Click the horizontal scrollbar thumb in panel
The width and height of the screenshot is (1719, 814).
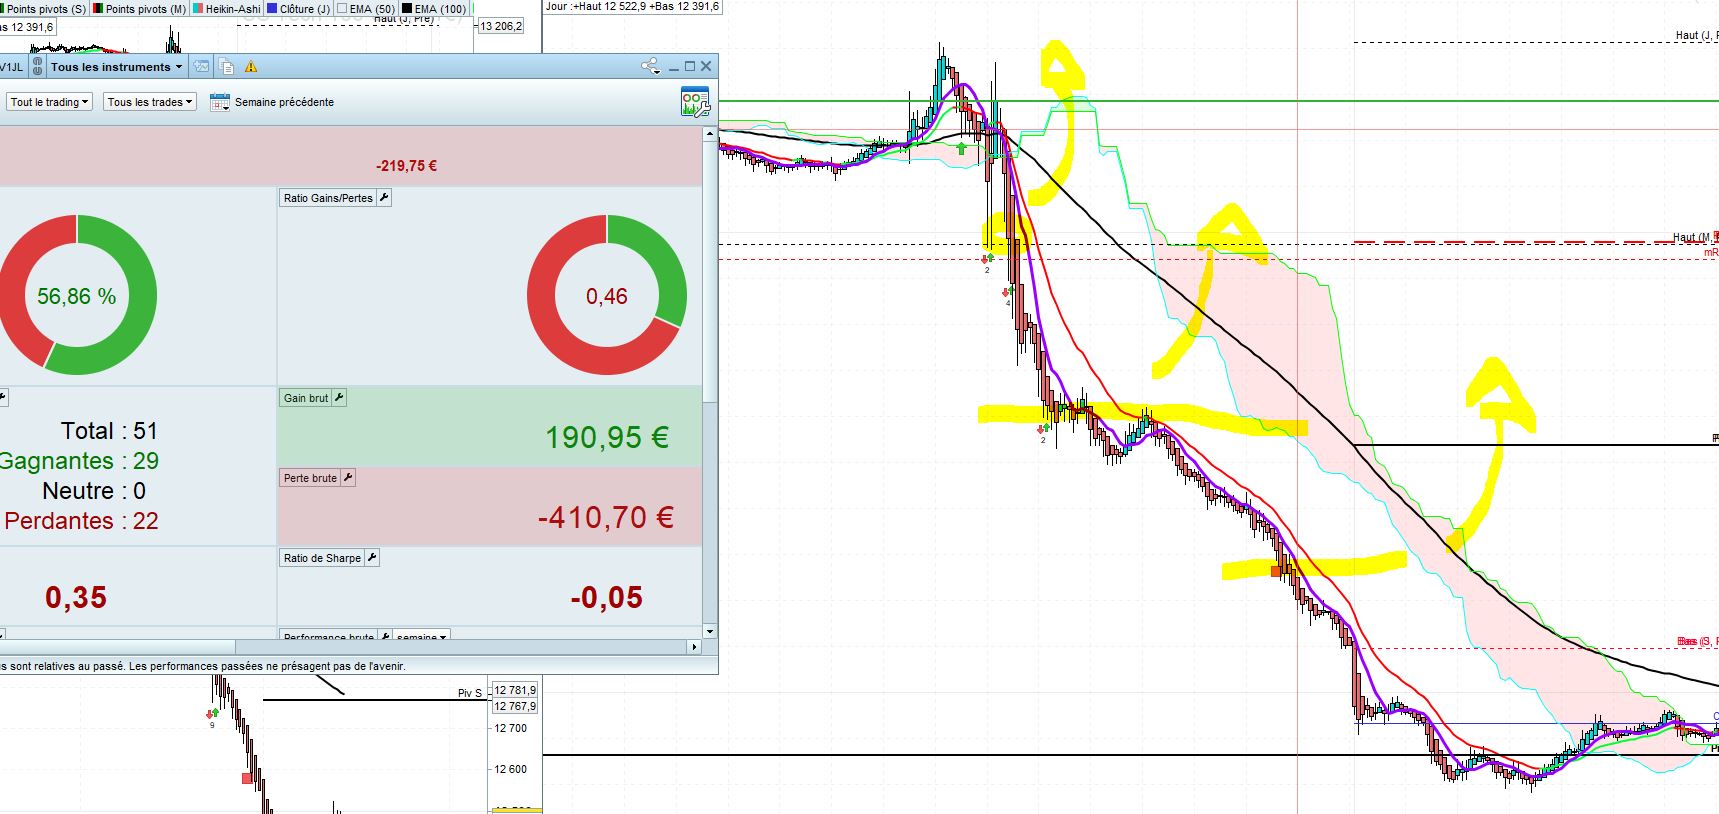pos(117,647)
